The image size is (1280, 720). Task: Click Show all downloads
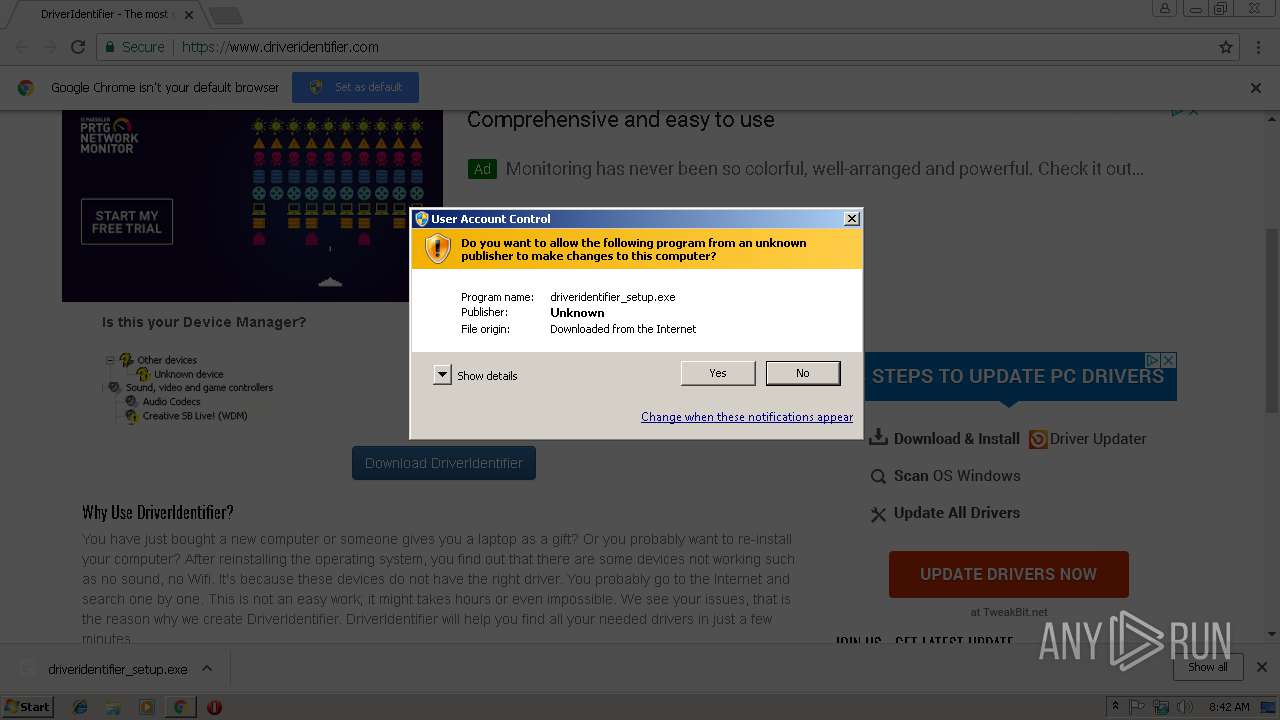(1207, 667)
